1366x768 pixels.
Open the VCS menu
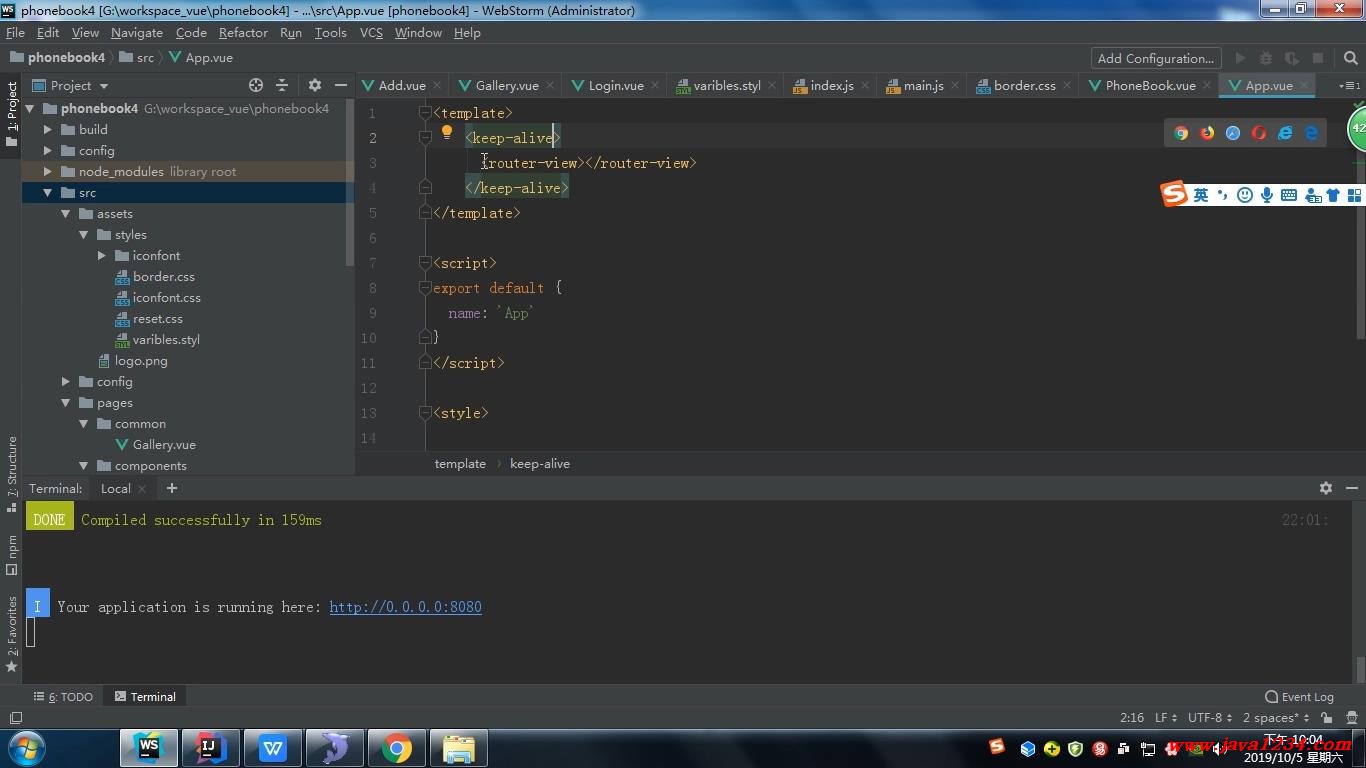point(371,32)
